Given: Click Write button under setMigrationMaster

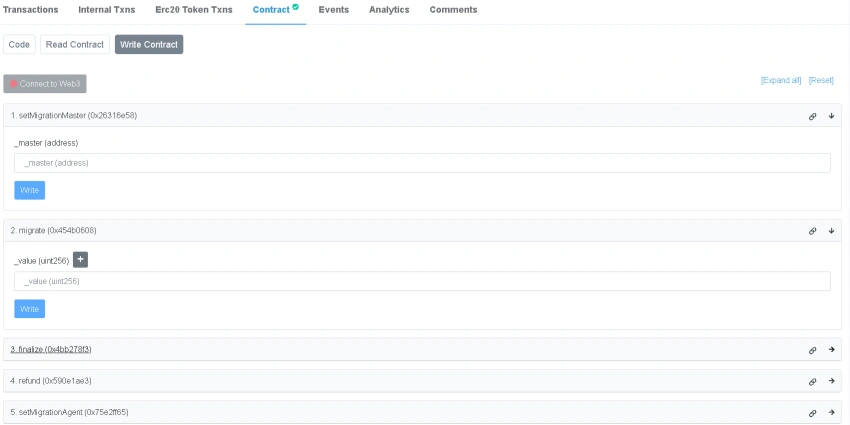Looking at the screenshot, I should coord(29,190).
